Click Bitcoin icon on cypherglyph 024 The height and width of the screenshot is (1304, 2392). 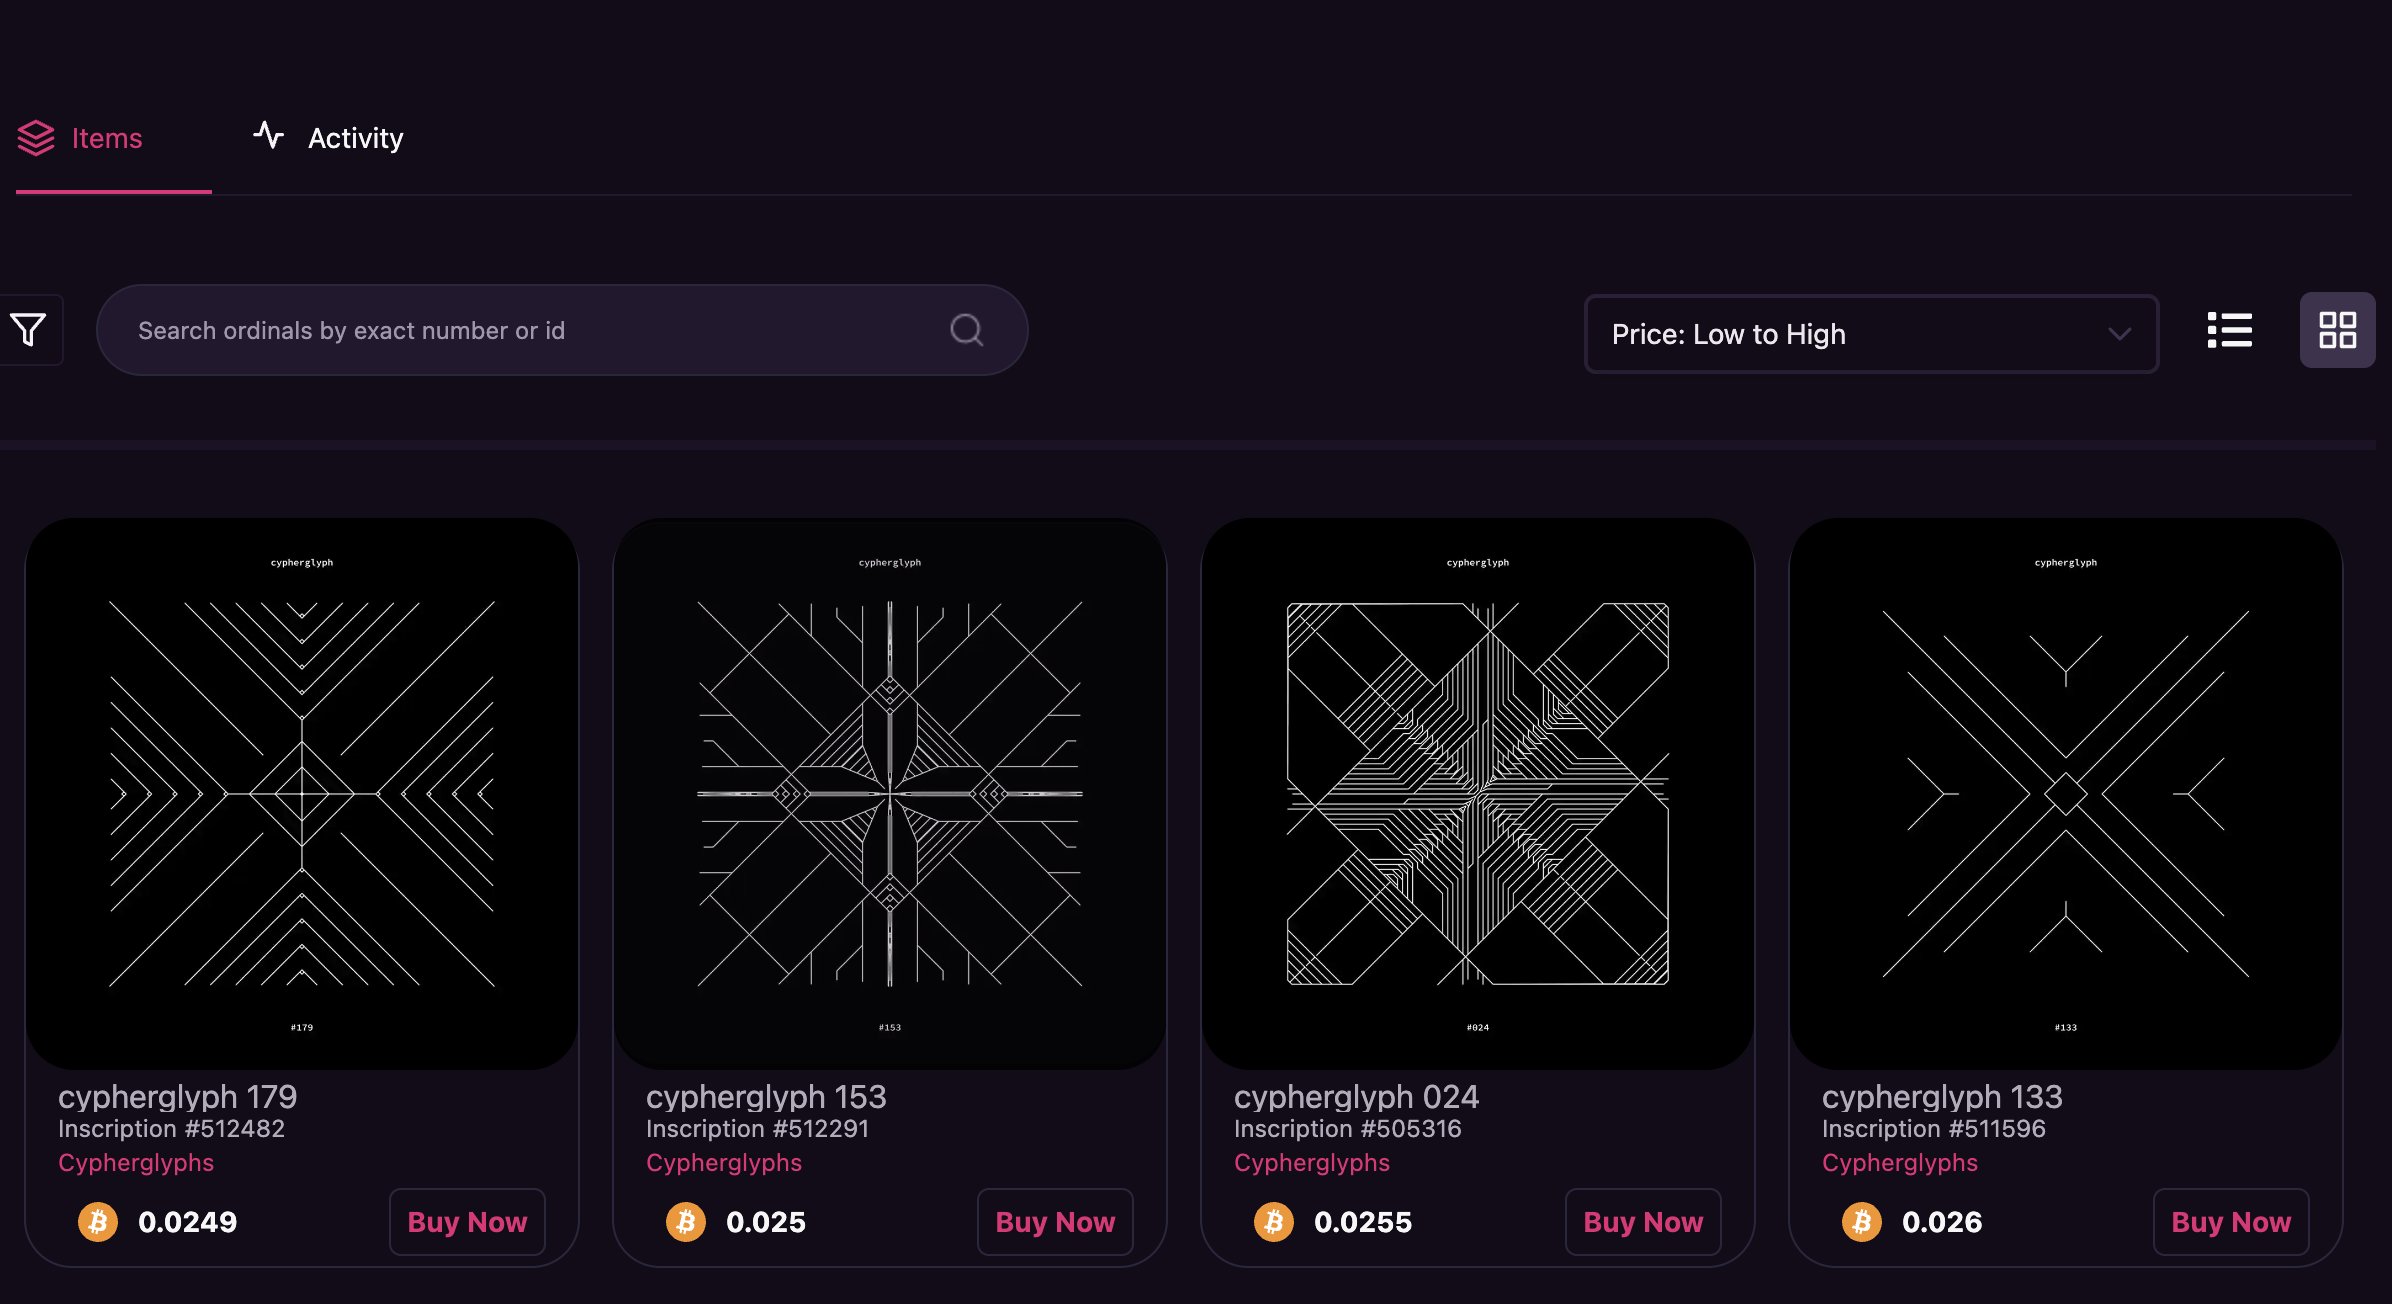coord(1274,1222)
